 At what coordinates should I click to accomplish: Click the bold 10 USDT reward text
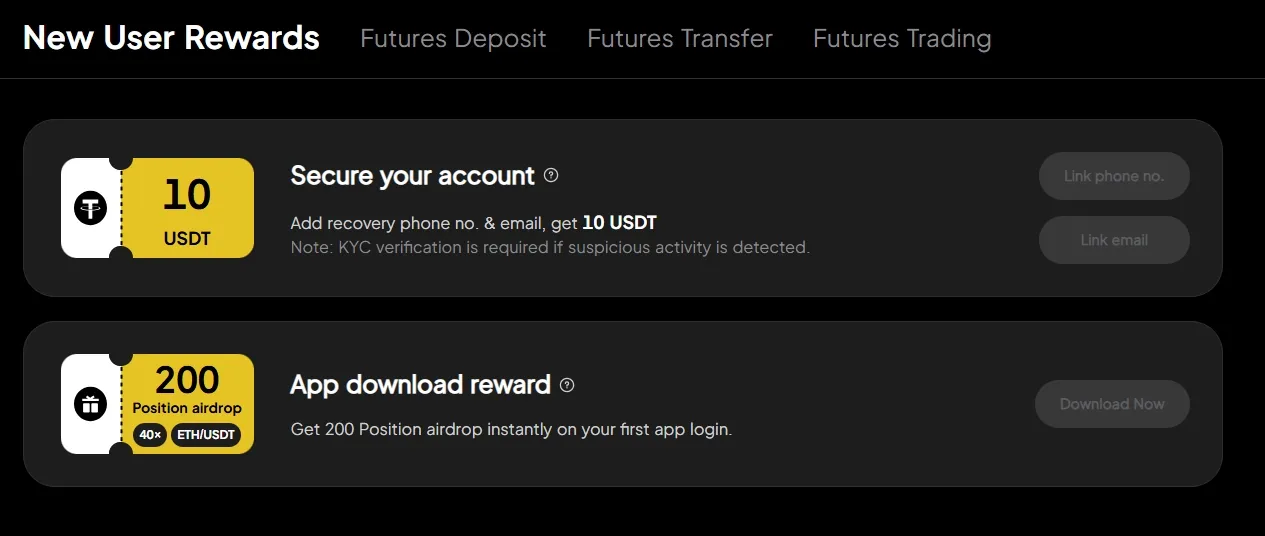619,222
